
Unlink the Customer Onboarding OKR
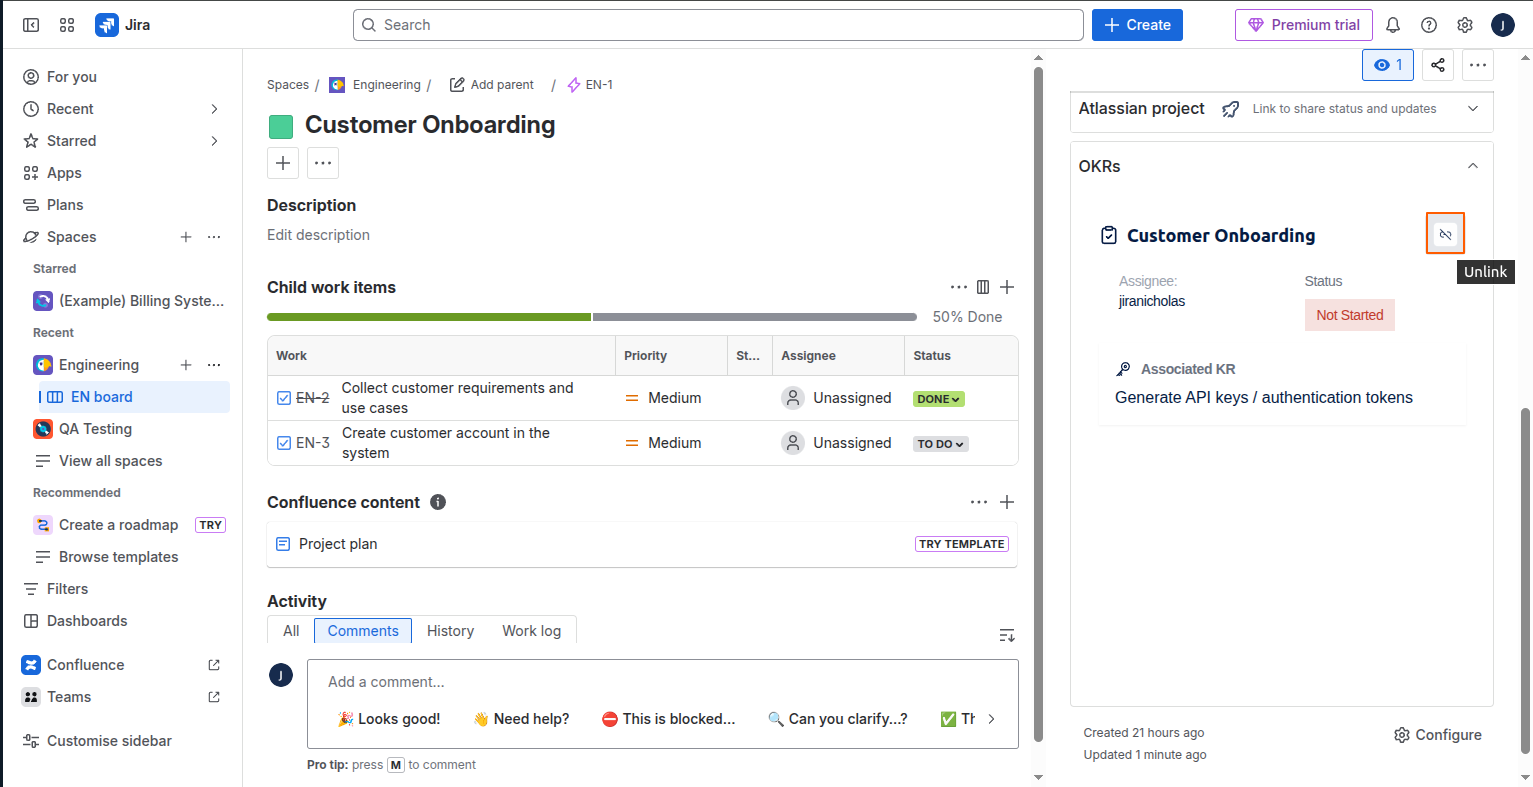(x=1445, y=234)
